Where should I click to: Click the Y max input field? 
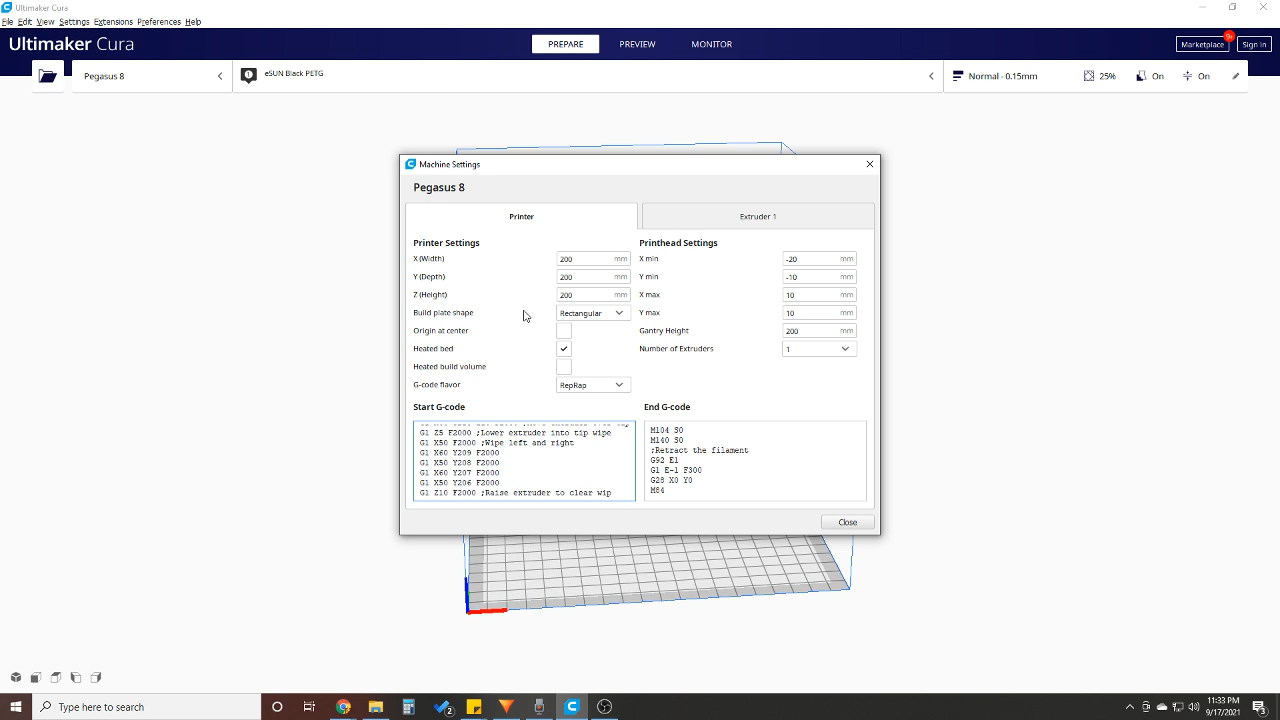pyautogui.click(x=819, y=313)
